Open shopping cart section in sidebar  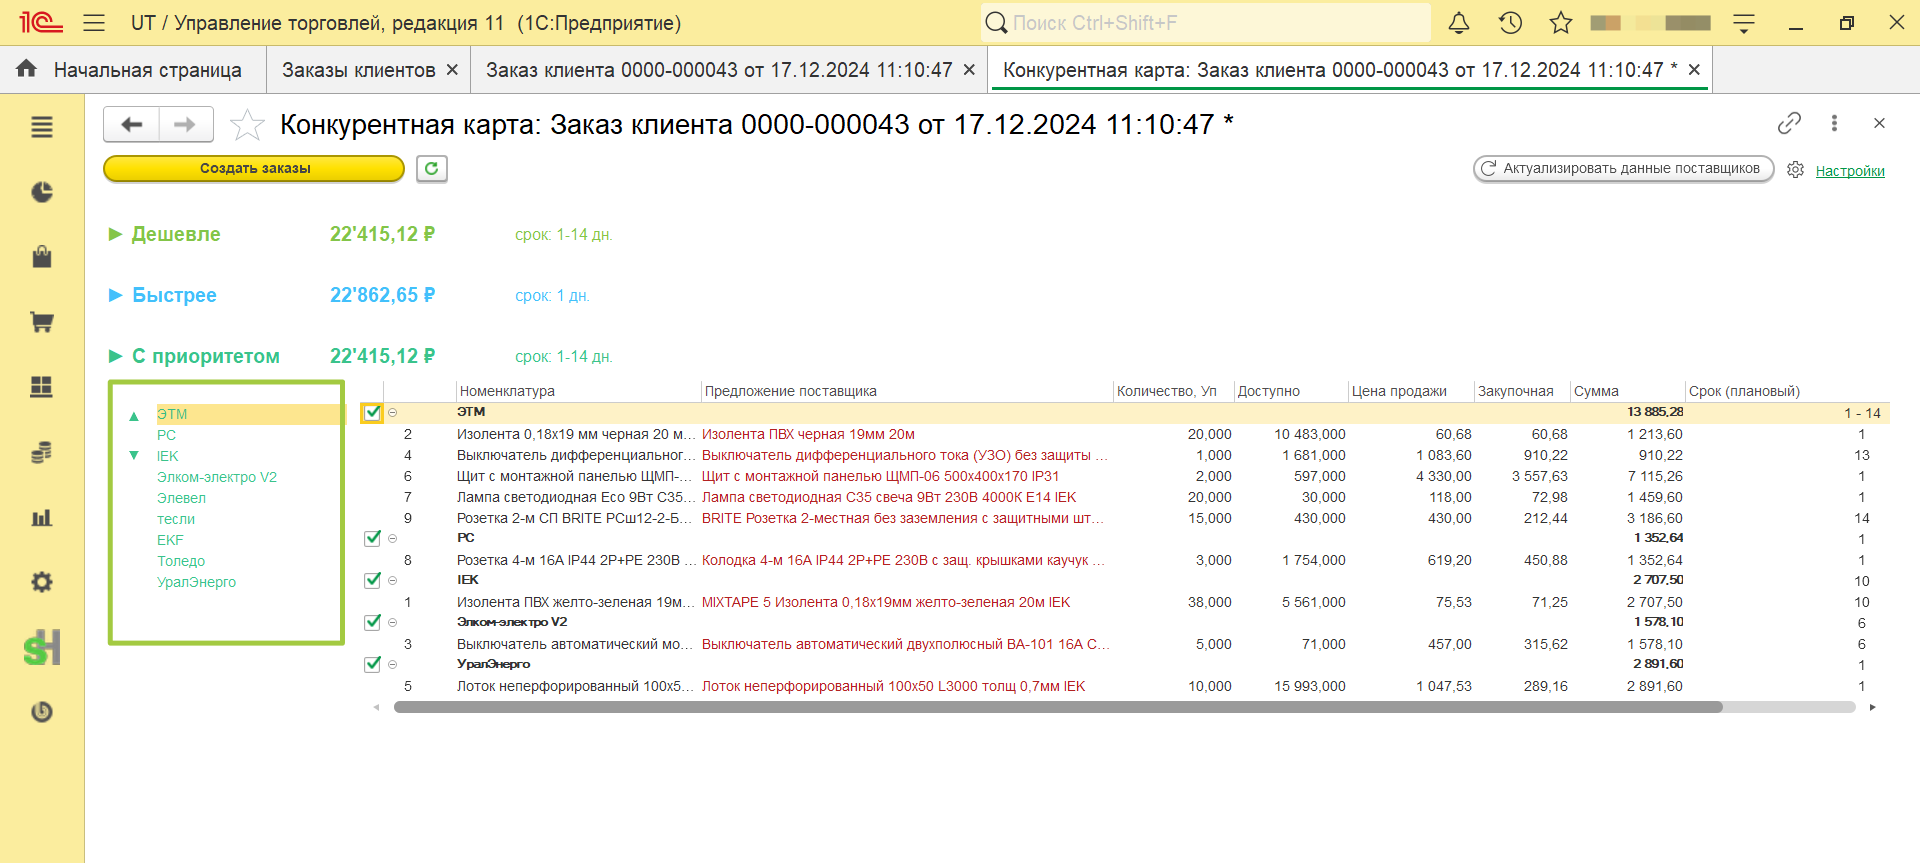click(42, 322)
